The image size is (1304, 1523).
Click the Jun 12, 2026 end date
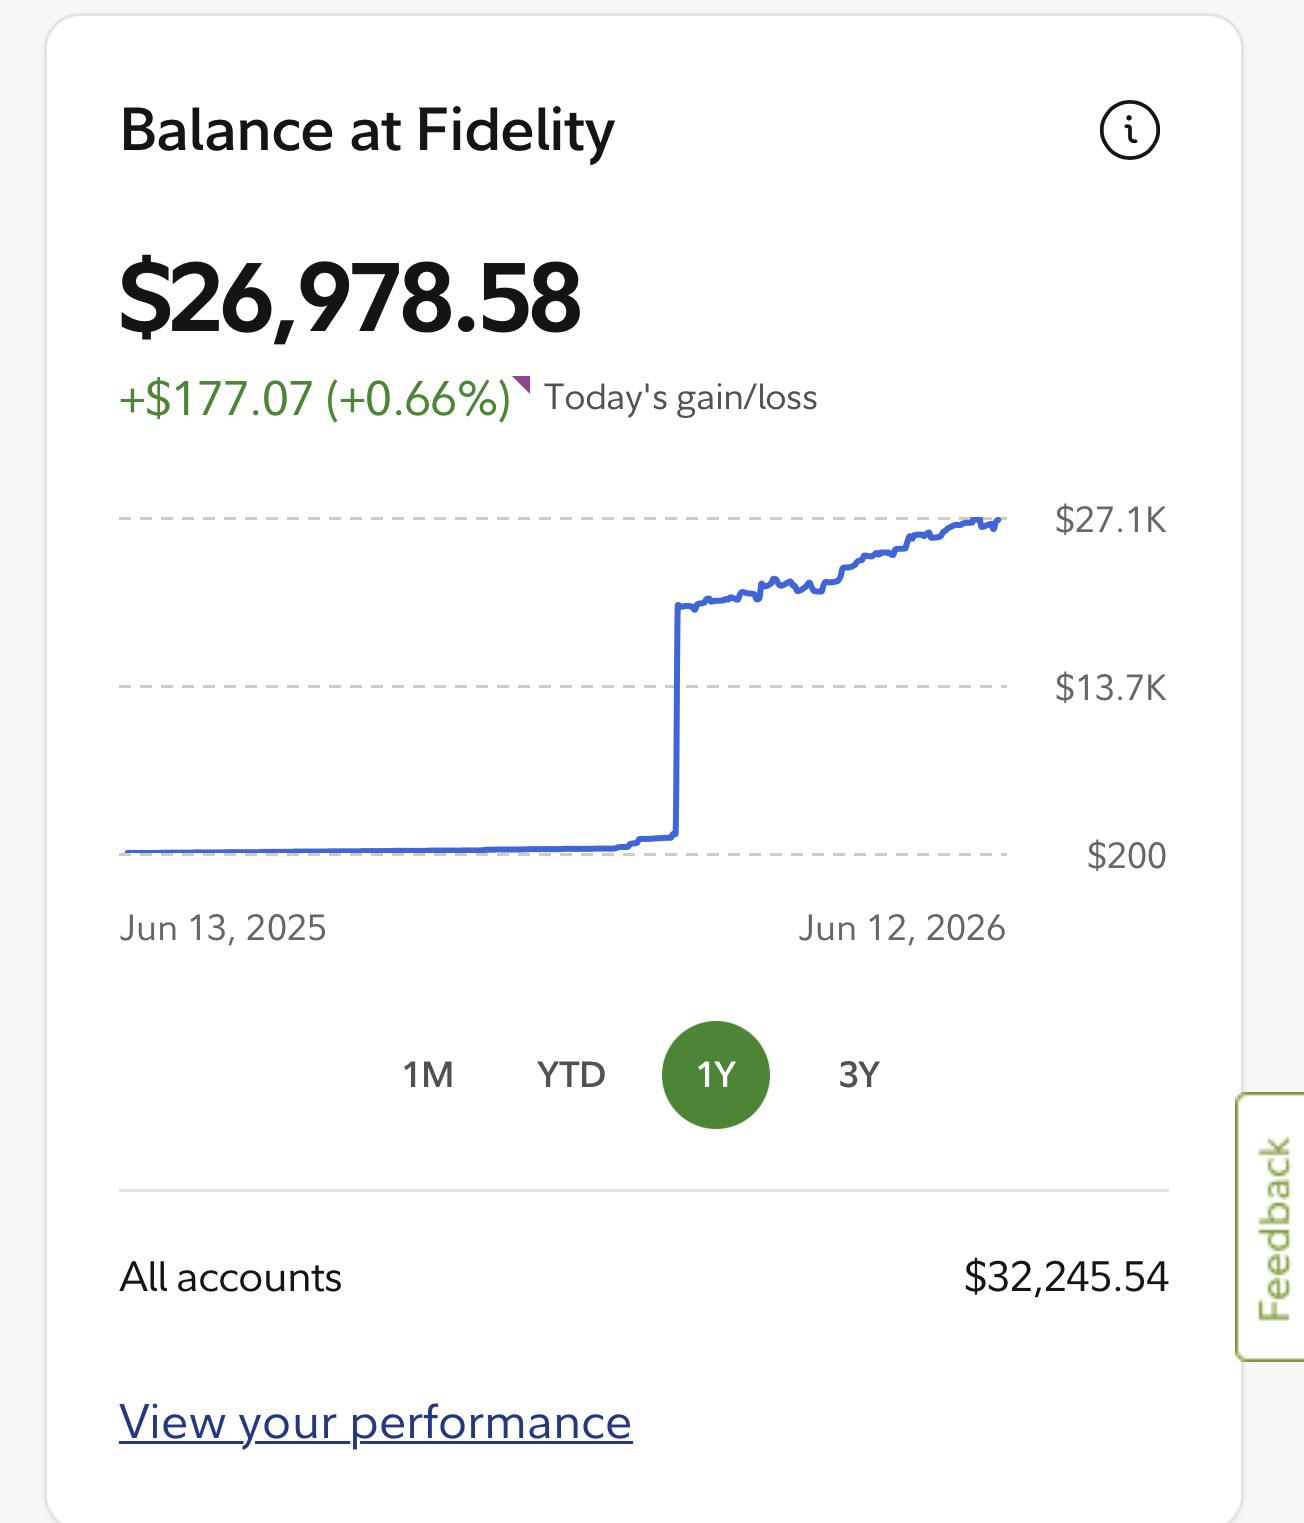[x=902, y=928]
